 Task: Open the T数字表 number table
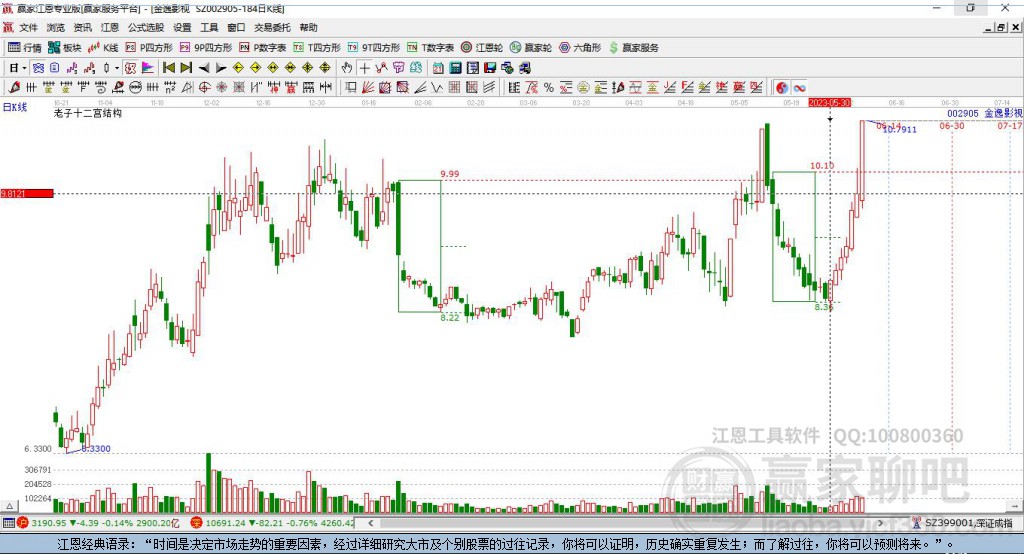pos(430,48)
